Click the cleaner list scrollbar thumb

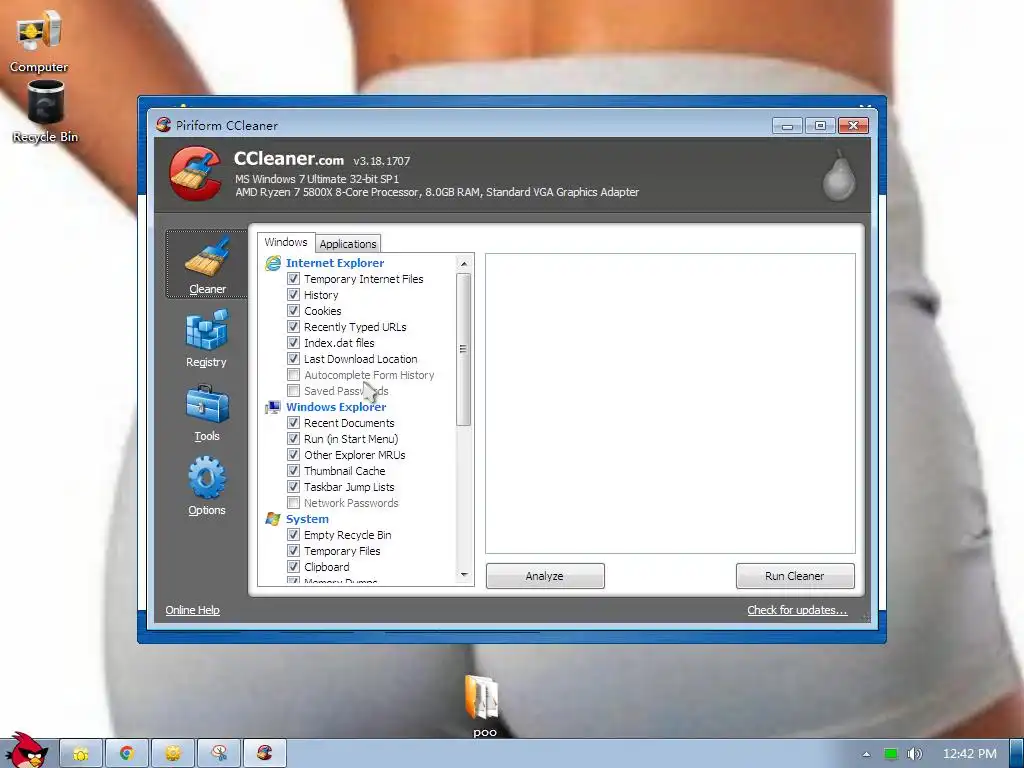coord(464,349)
